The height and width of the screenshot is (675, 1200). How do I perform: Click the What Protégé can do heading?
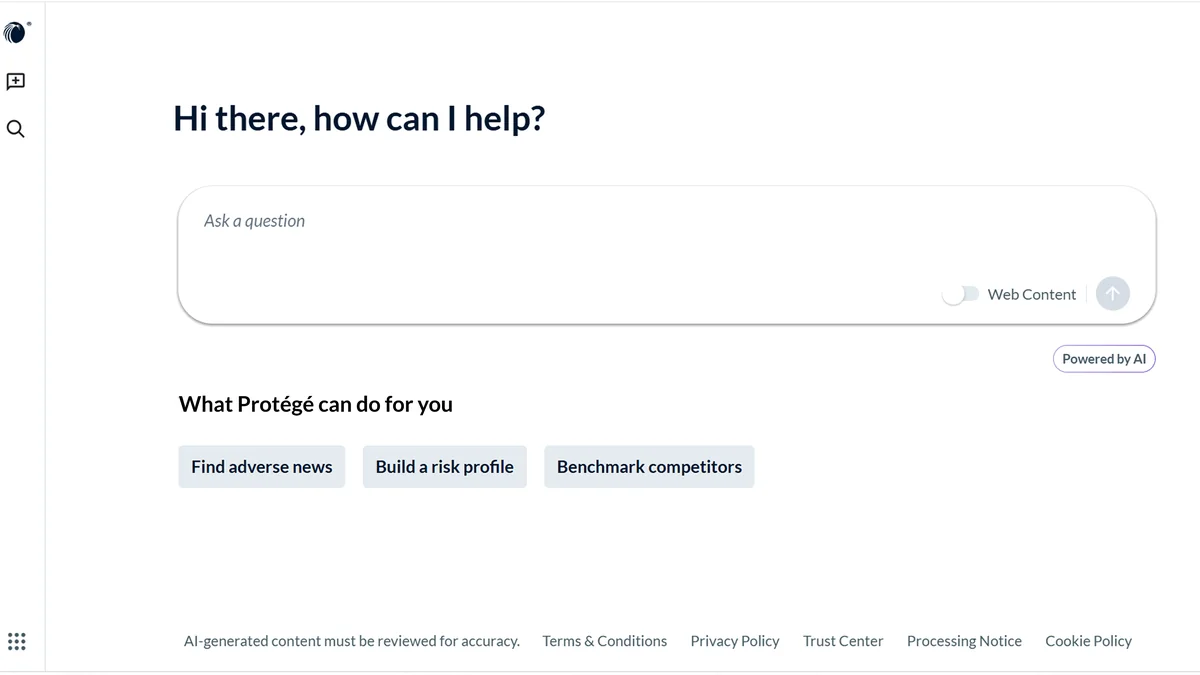(x=316, y=404)
